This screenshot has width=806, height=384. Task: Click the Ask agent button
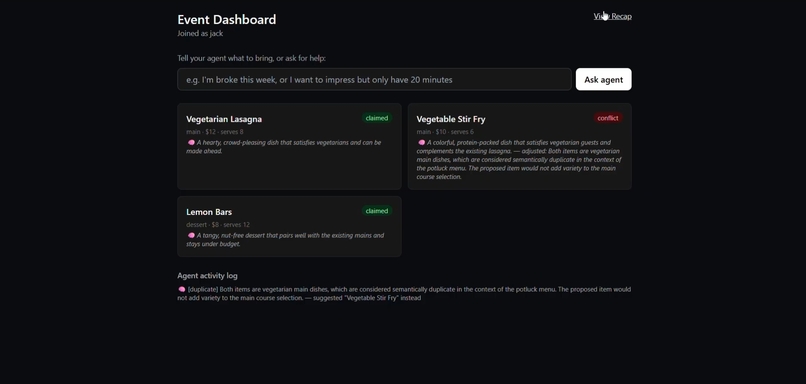coord(603,79)
